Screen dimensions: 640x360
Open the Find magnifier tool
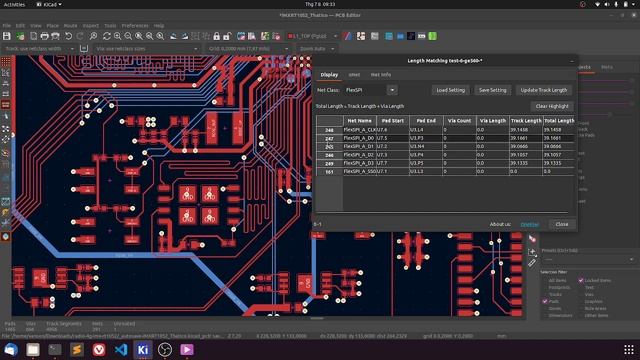click(x=93, y=36)
